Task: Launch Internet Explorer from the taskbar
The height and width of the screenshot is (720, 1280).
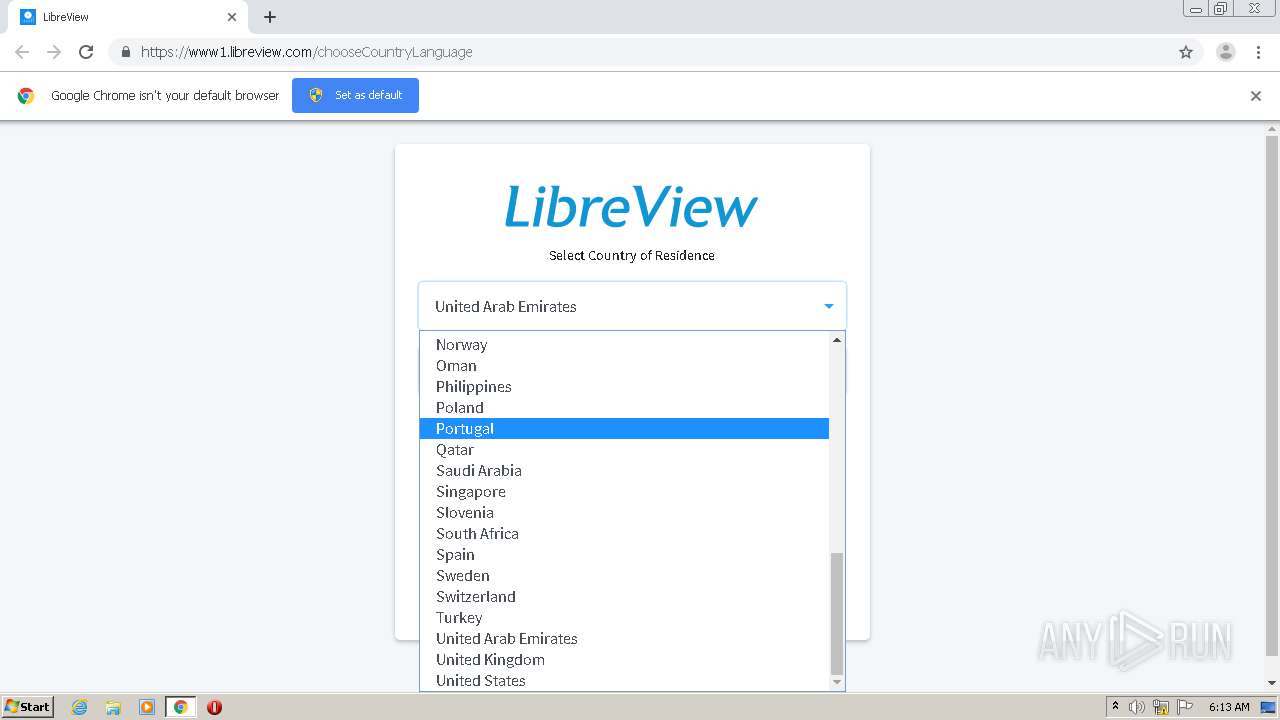Action: (79, 707)
